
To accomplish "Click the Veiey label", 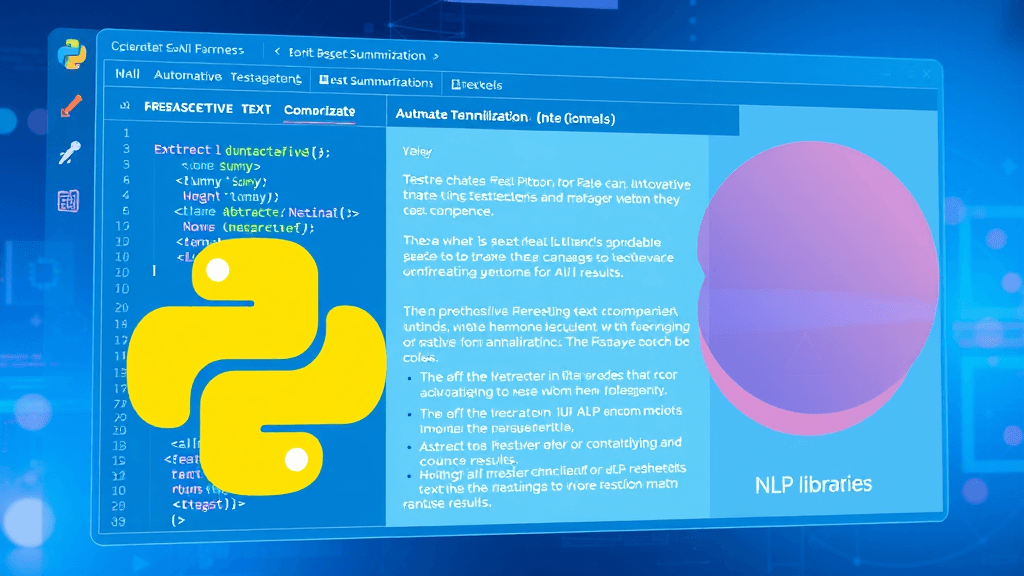I will (417, 152).
